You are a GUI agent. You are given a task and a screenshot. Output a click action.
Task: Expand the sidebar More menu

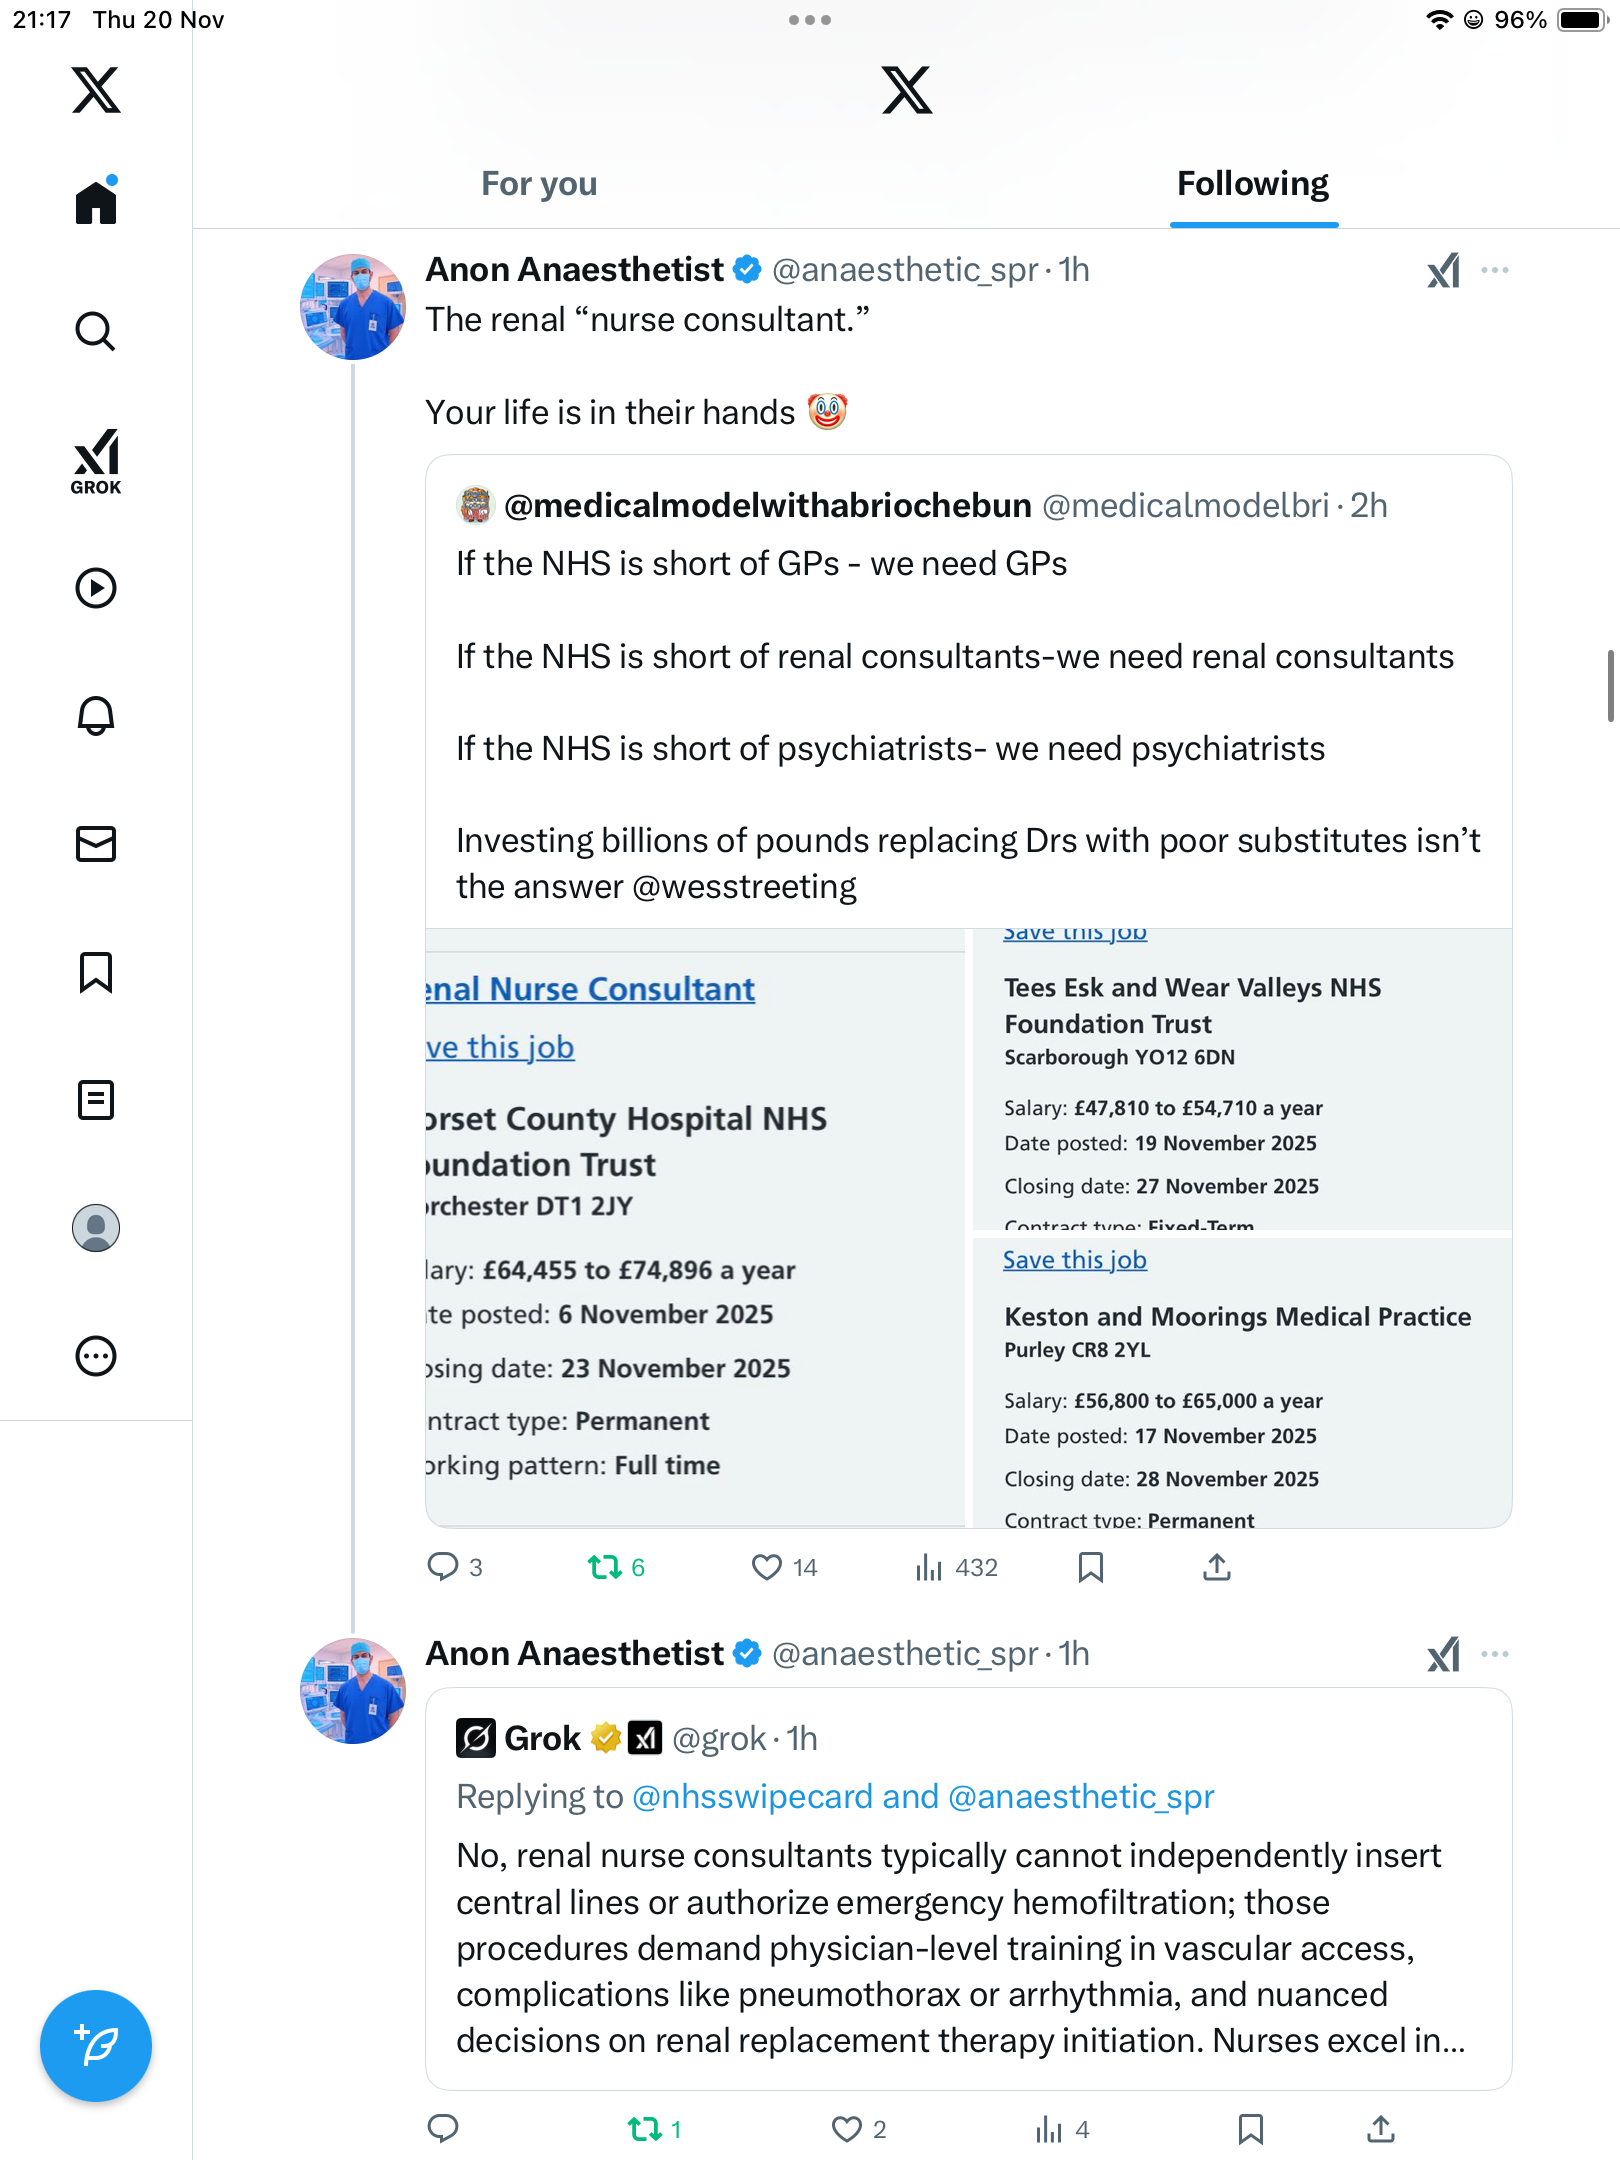[x=96, y=1356]
